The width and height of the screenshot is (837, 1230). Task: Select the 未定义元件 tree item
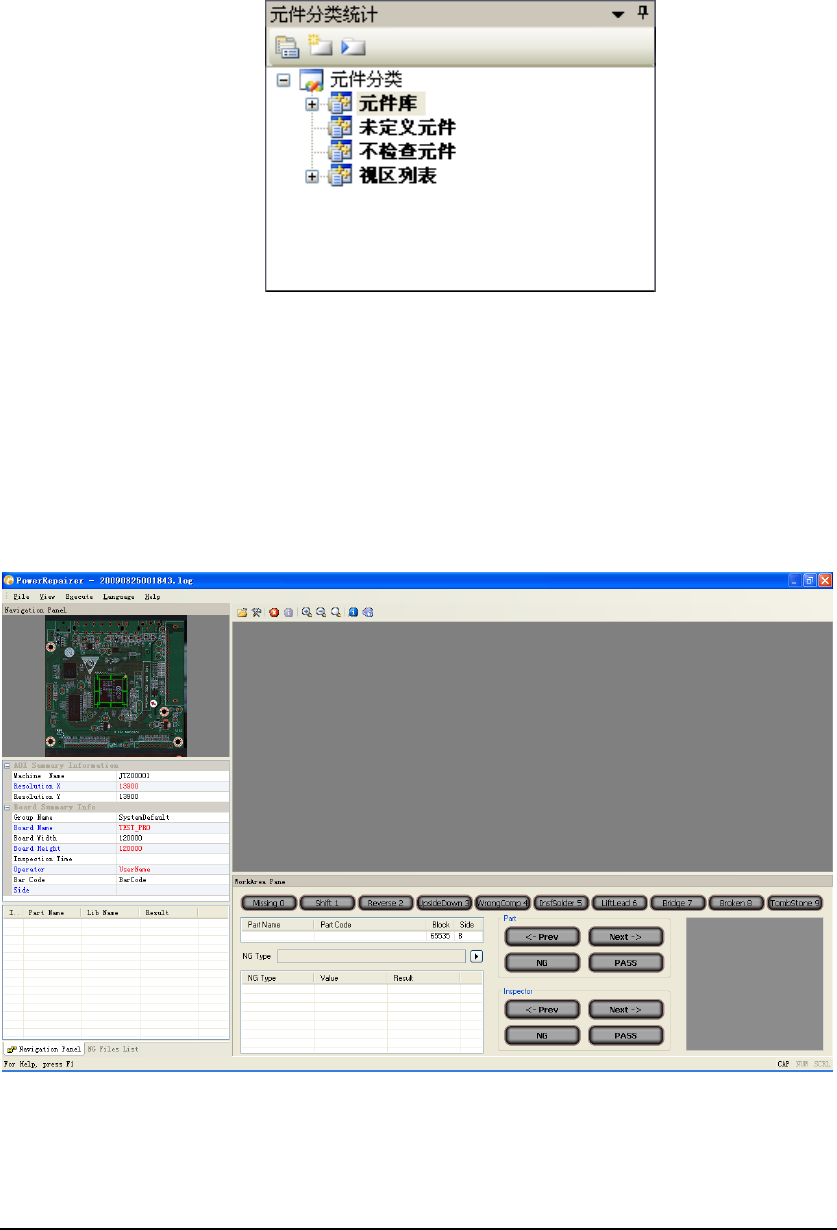click(407, 128)
